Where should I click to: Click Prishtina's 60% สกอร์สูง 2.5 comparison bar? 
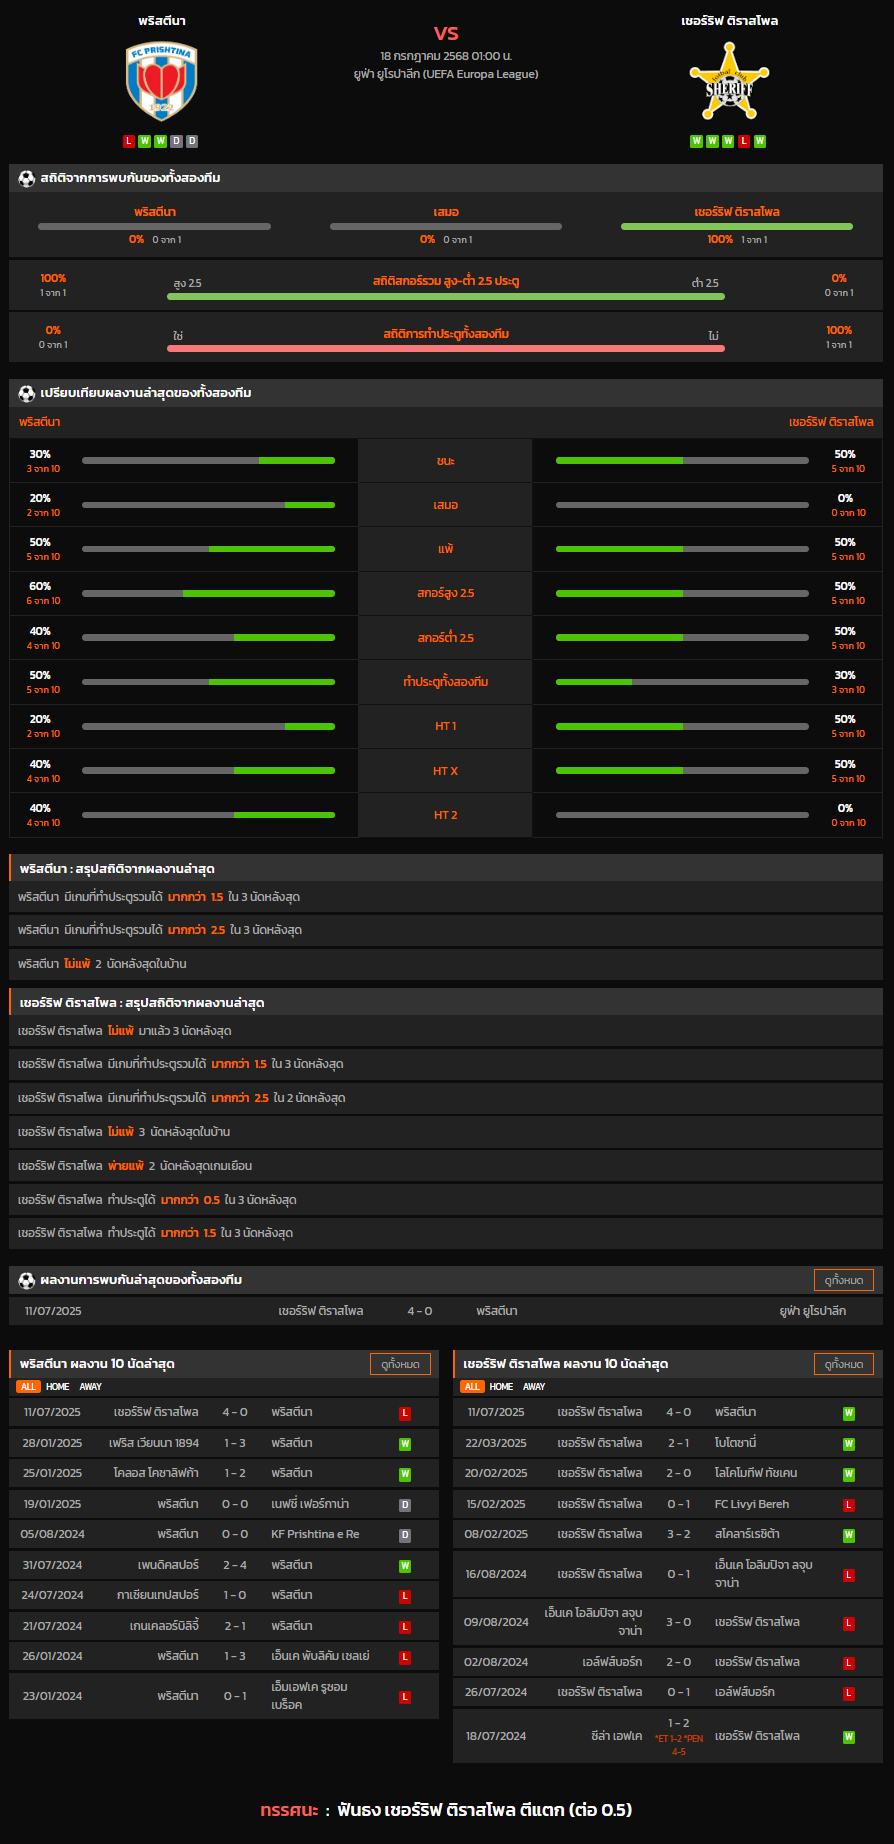coord(208,593)
